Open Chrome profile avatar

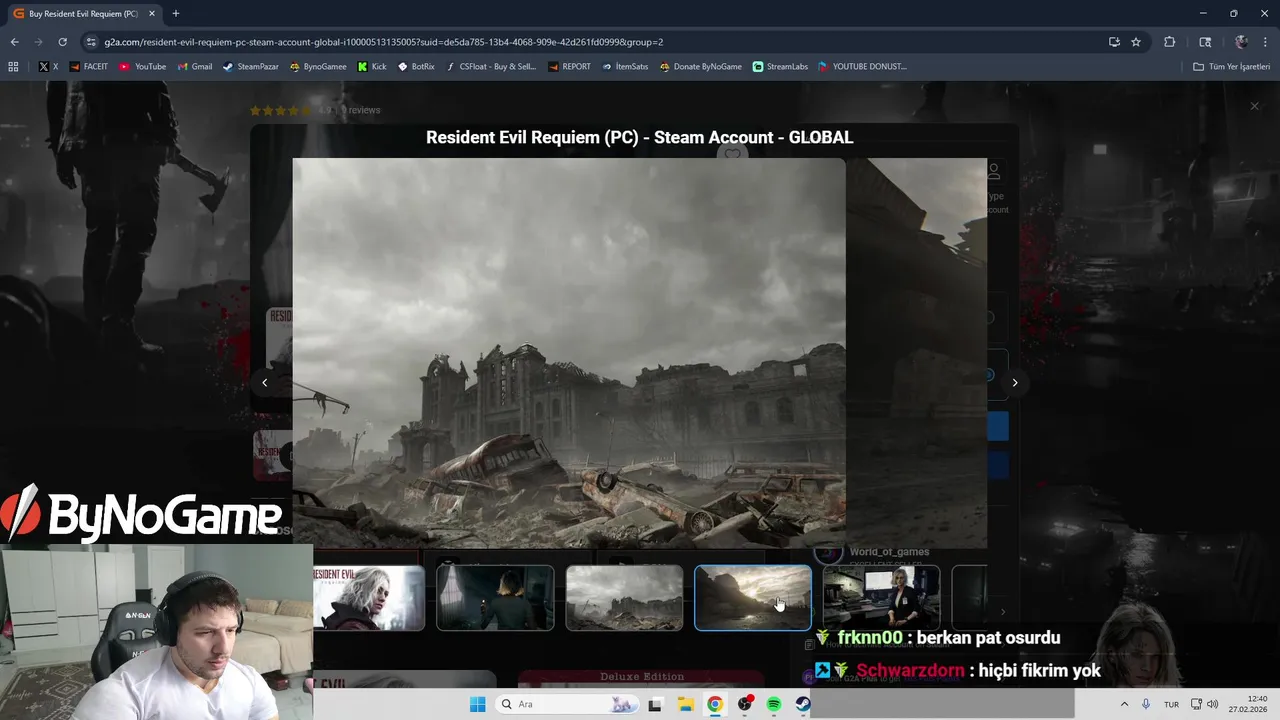pyautogui.click(x=1241, y=42)
